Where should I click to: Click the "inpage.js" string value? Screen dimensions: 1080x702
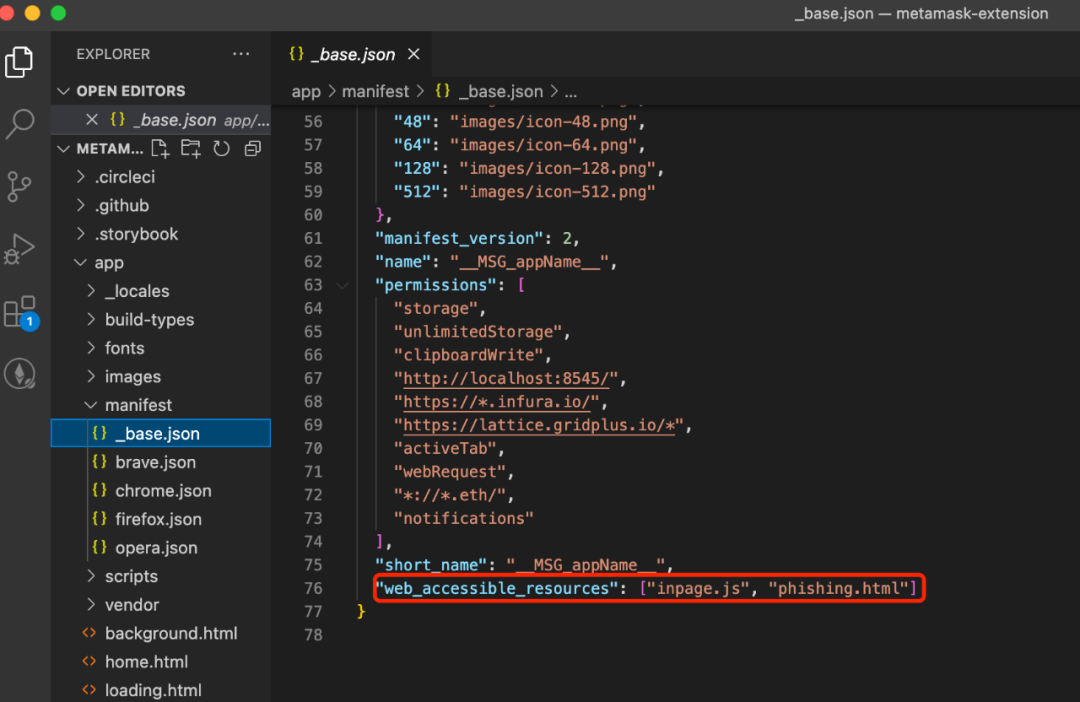point(698,588)
